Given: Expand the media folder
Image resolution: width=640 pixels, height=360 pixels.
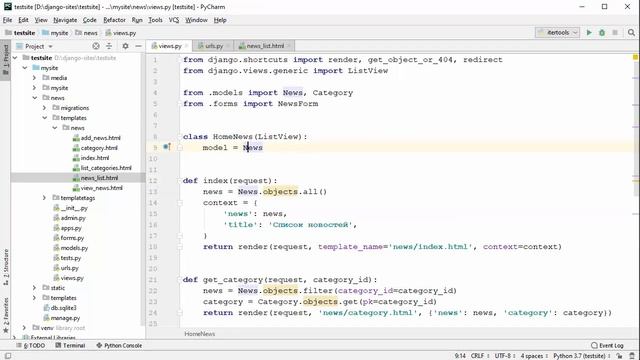Looking at the screenshot, I should click(35, 78).
